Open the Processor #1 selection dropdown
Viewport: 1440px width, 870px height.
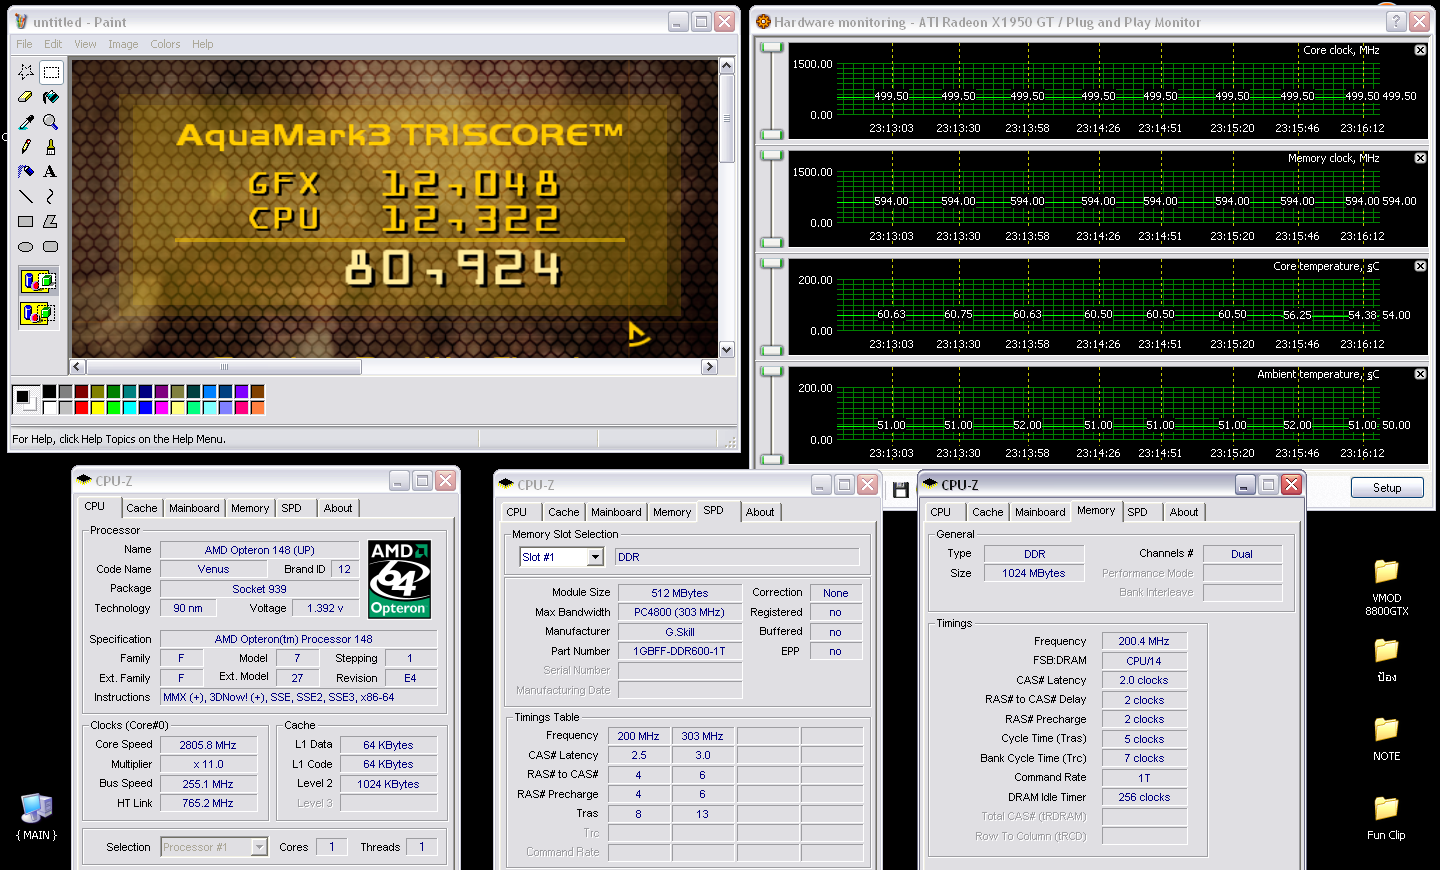(259, 847)
